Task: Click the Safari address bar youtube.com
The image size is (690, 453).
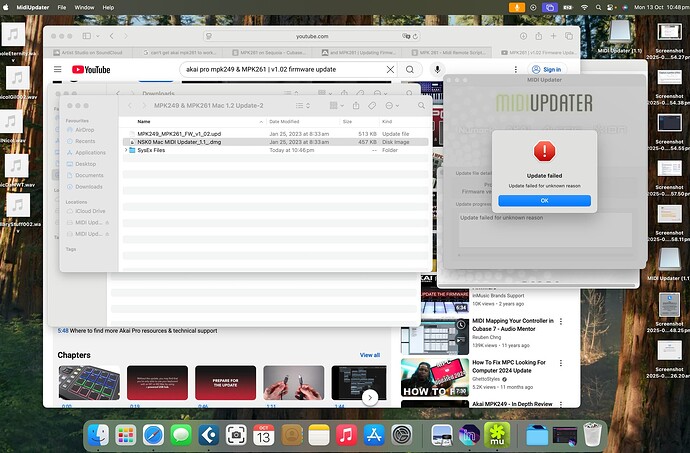Action: coord(312,36)
